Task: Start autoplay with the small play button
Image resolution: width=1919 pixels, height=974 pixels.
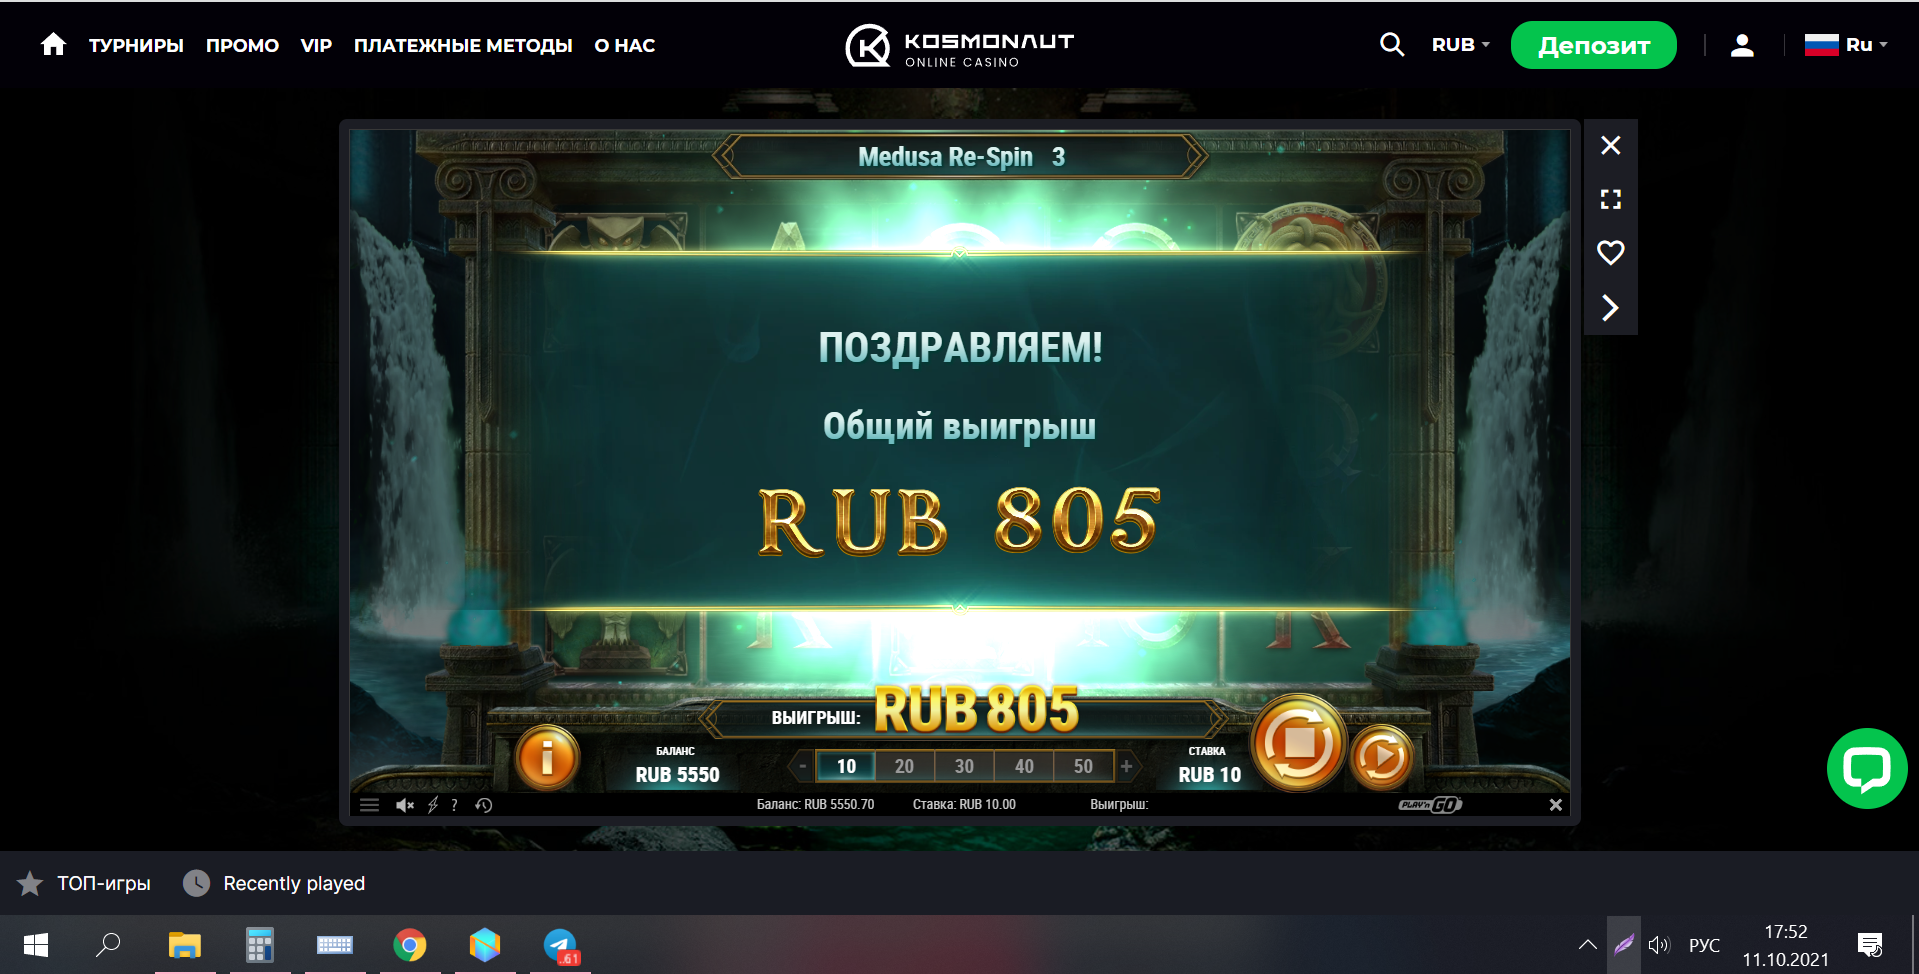Action: [x=1381, y=757]
